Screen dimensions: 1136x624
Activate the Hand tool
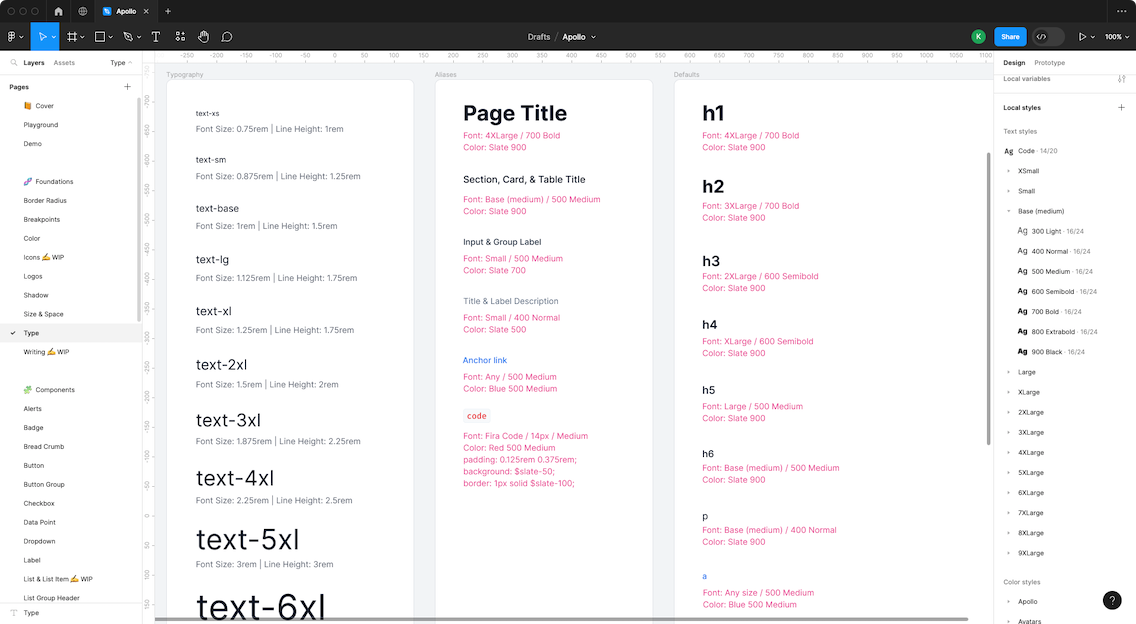click(203, 37)
